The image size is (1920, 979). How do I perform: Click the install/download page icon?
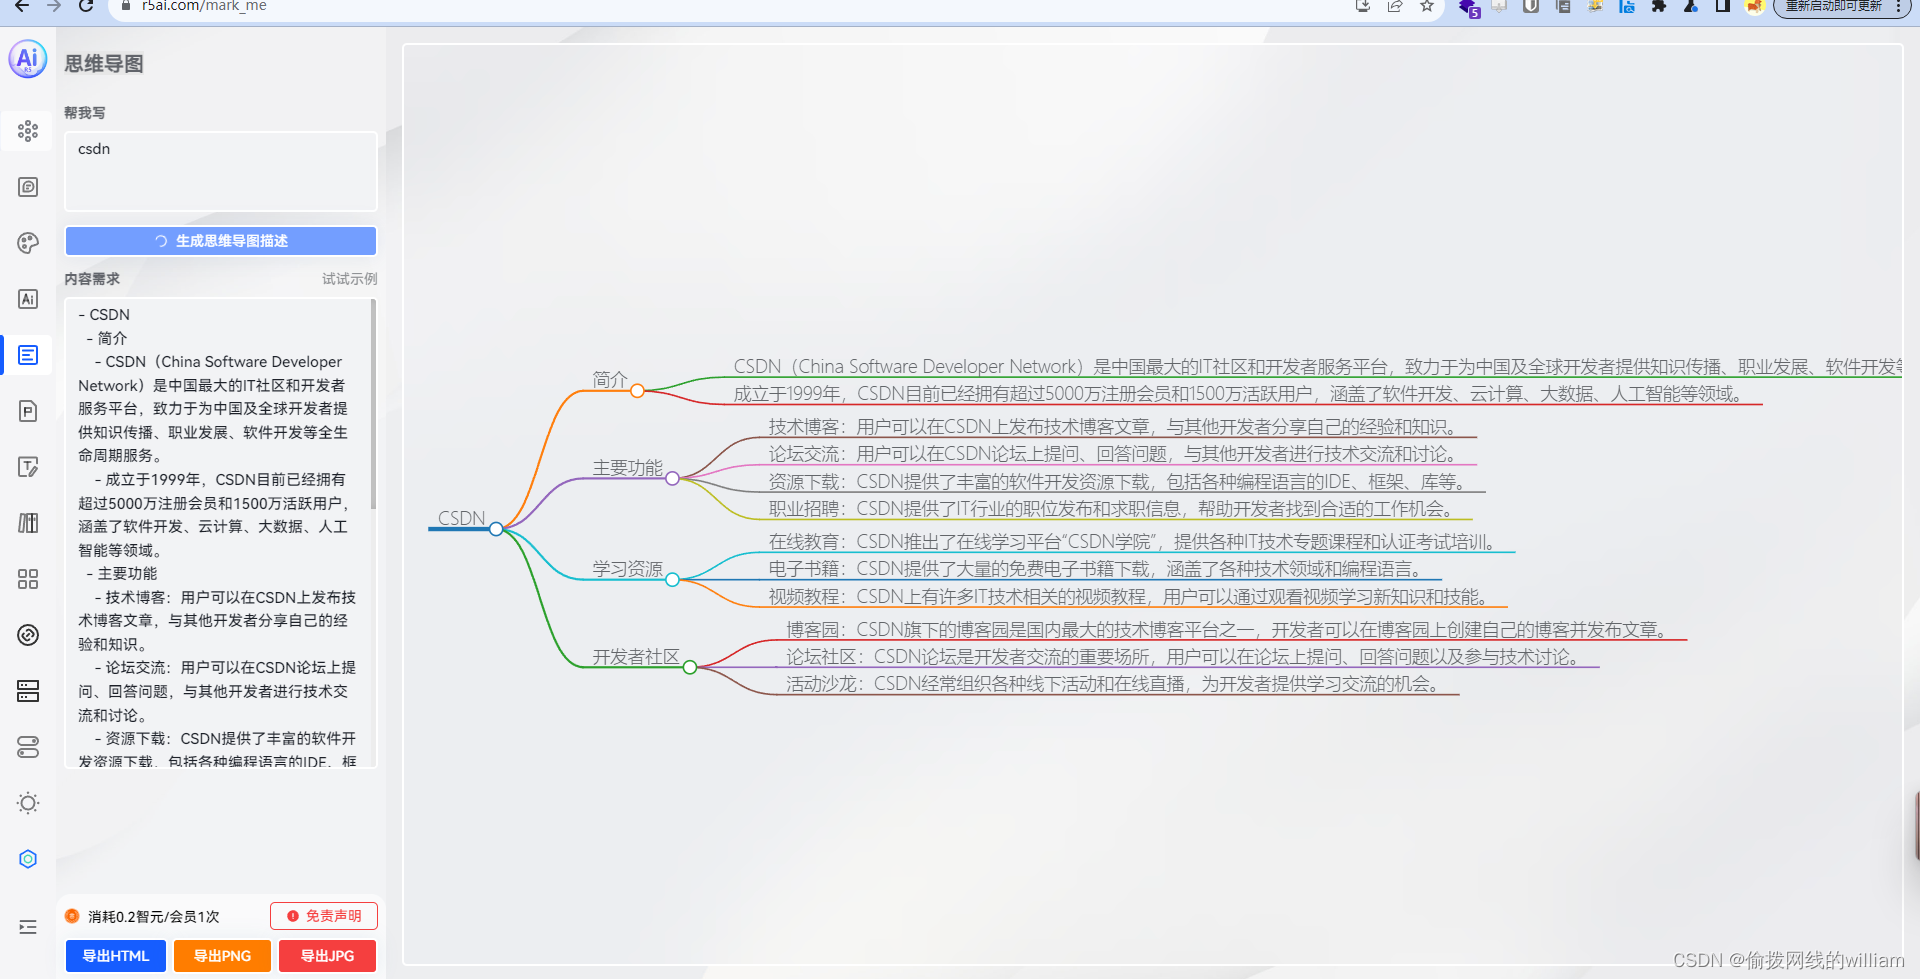(1363, 6)
